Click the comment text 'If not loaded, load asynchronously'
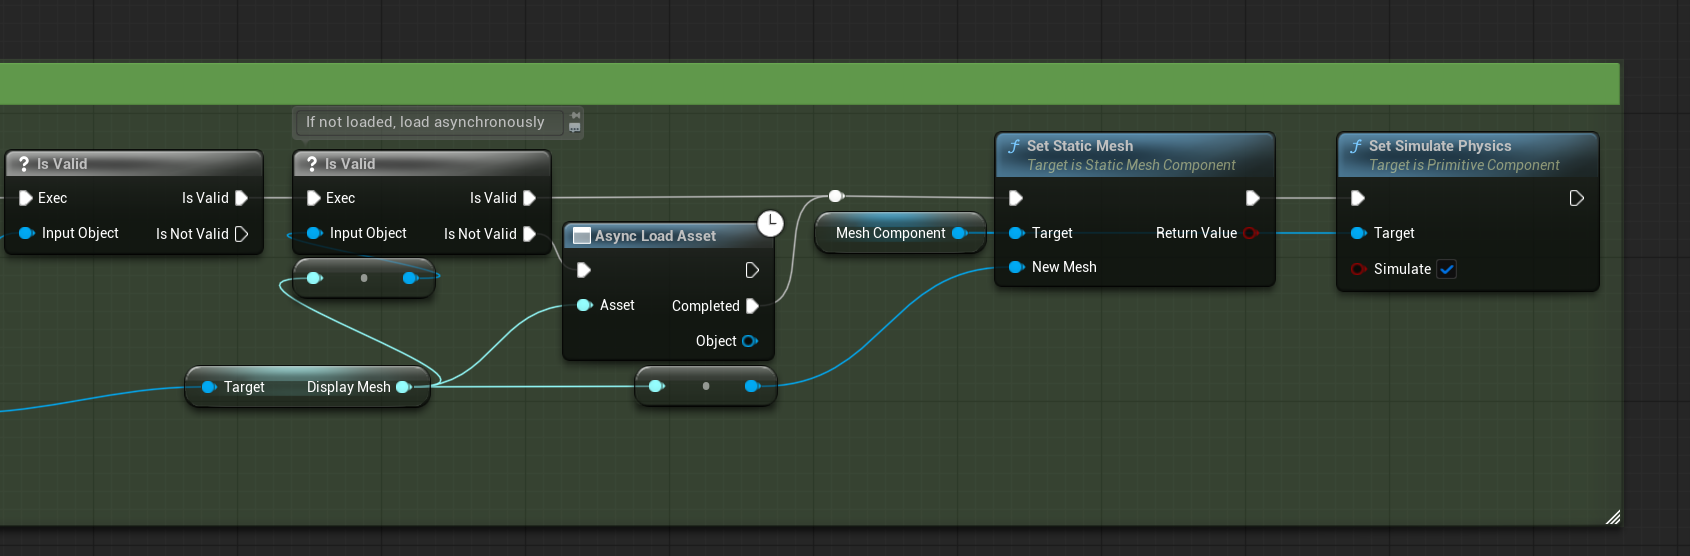Image resolution: width=1690 pixels, height=556 pixels. tap(425, 122)
